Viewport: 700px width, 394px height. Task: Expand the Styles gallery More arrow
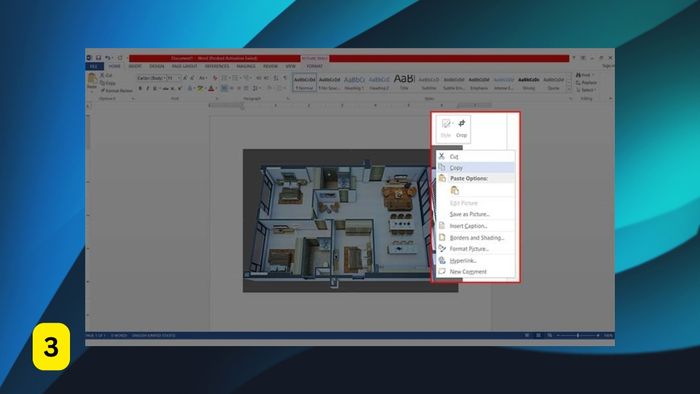tap(569, 89)
